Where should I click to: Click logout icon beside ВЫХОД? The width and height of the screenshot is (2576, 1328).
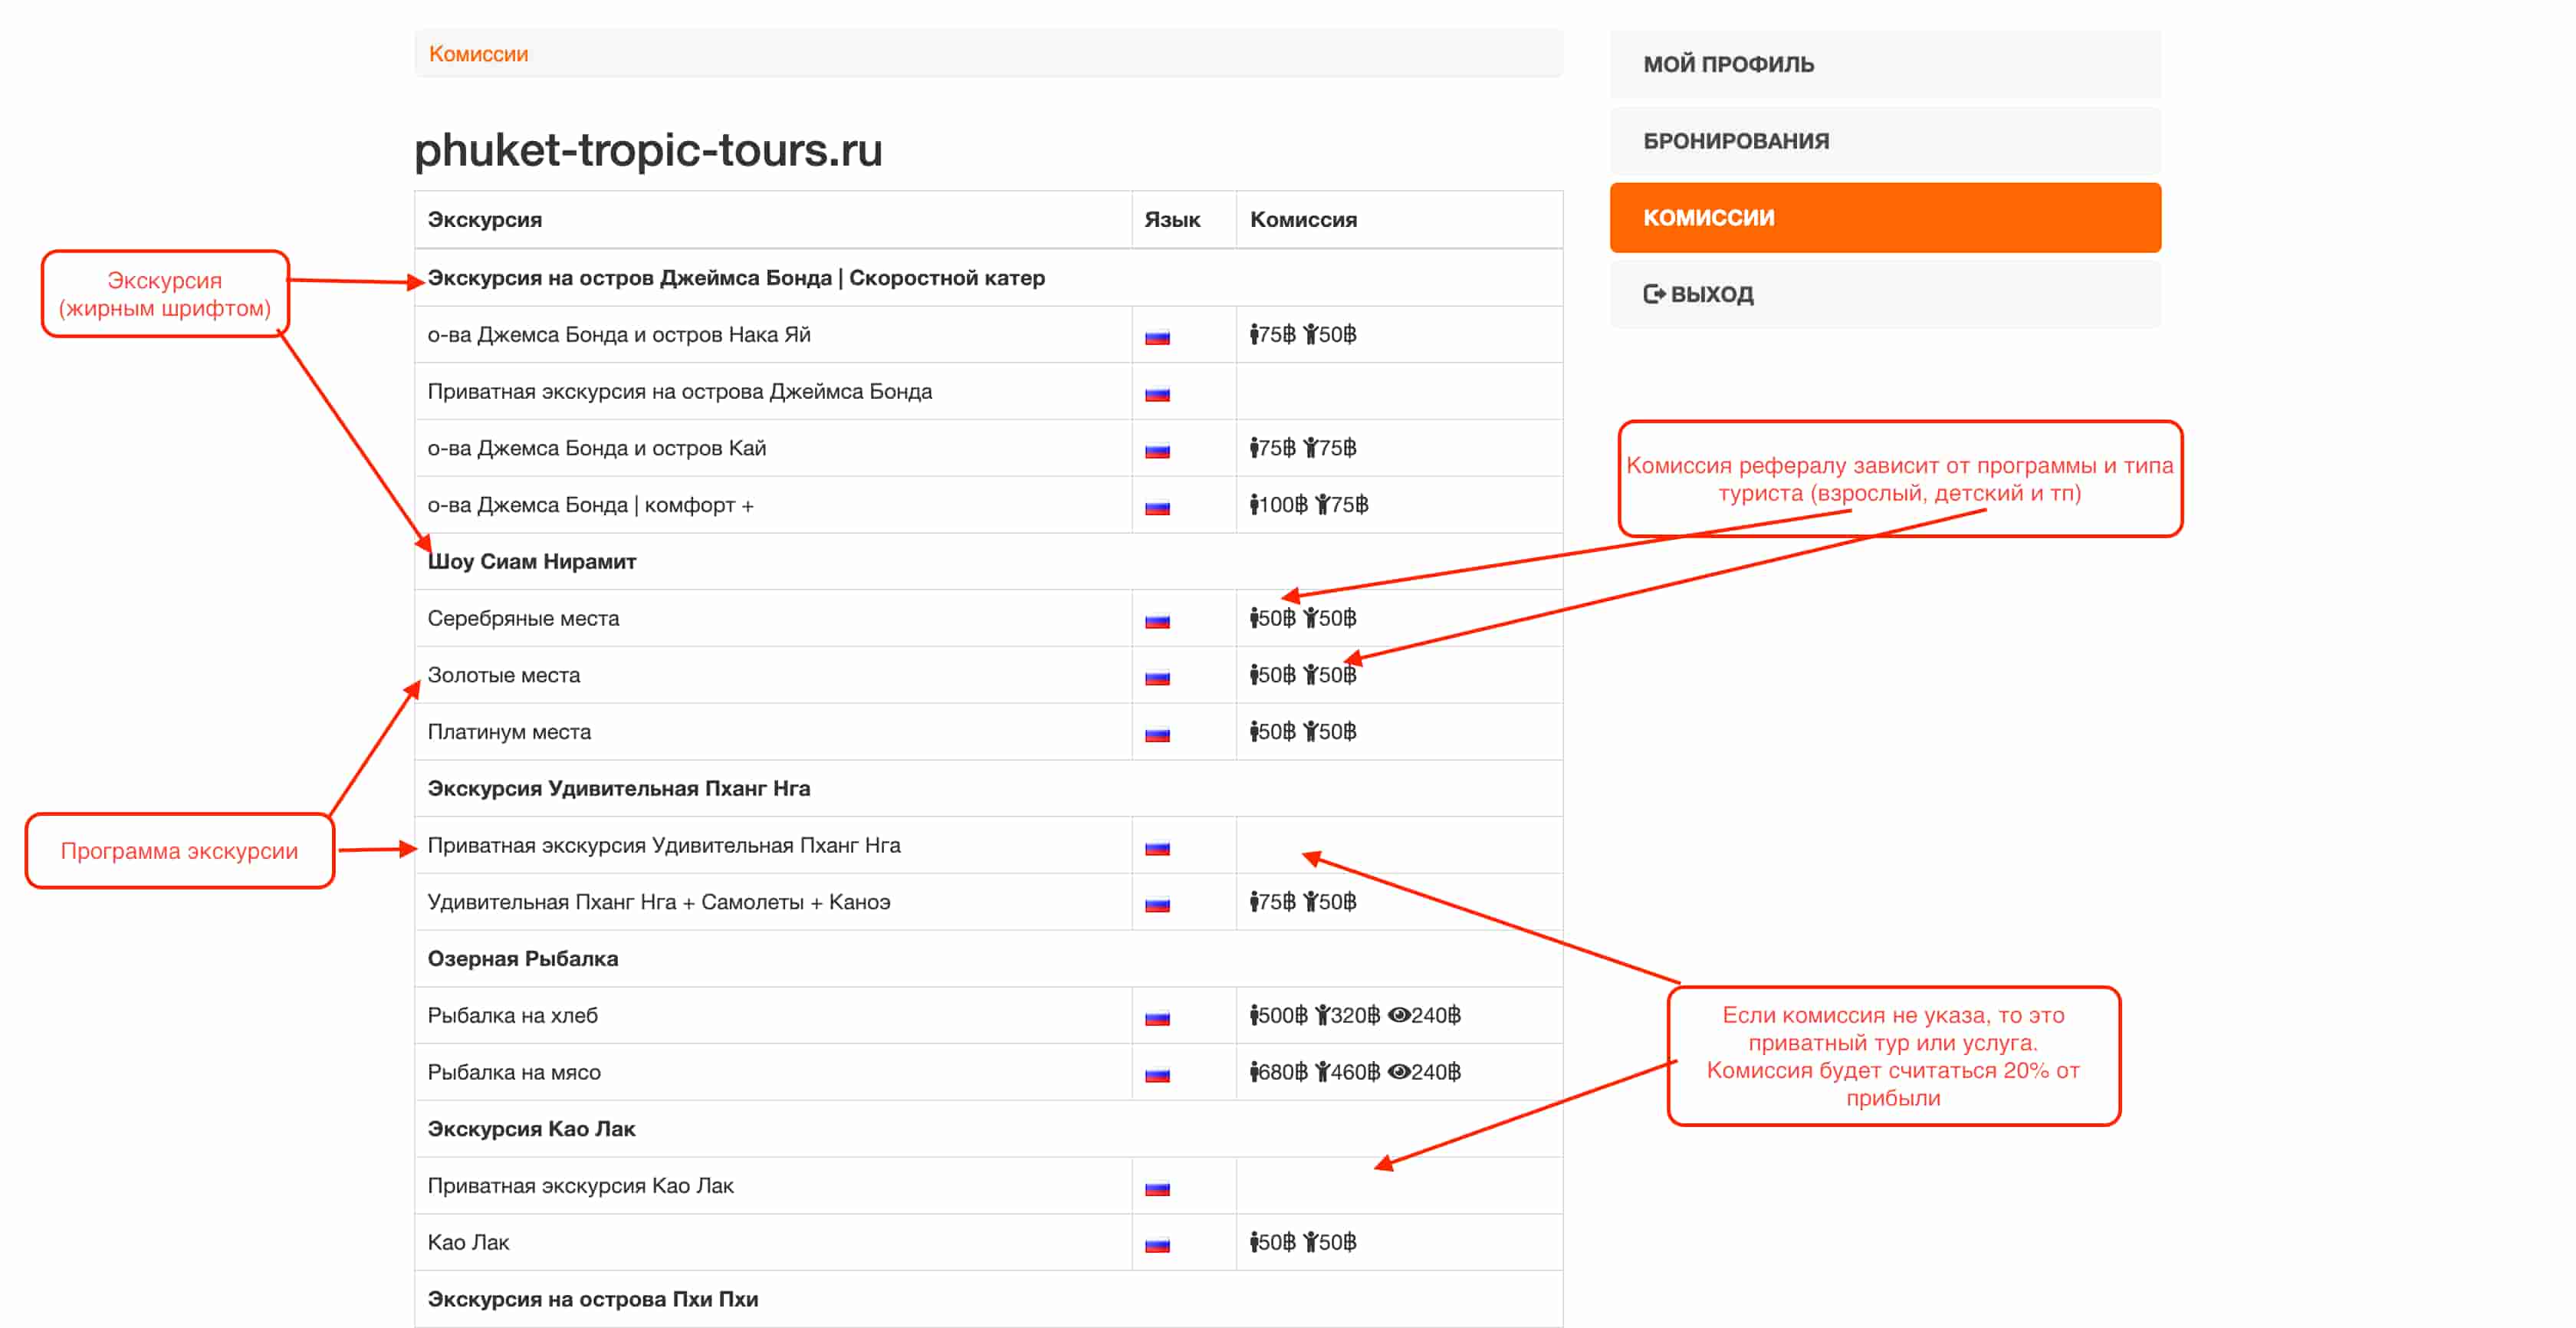(x=1654, y=294)
